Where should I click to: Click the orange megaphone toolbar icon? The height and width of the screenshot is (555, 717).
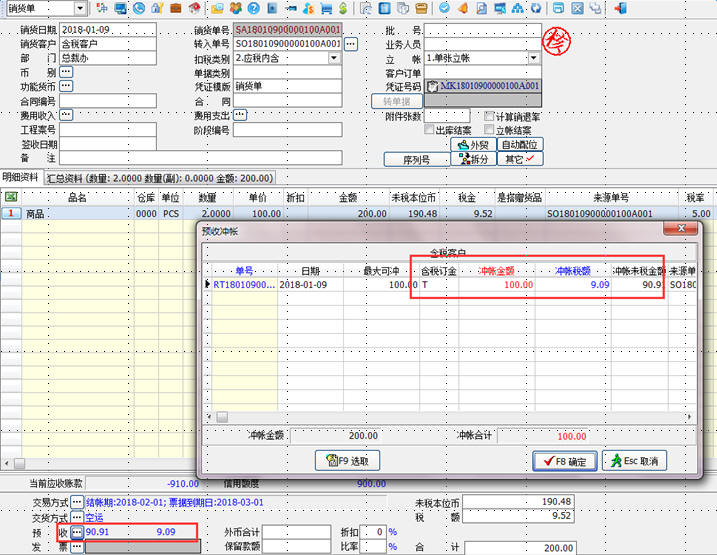(463, 8)
